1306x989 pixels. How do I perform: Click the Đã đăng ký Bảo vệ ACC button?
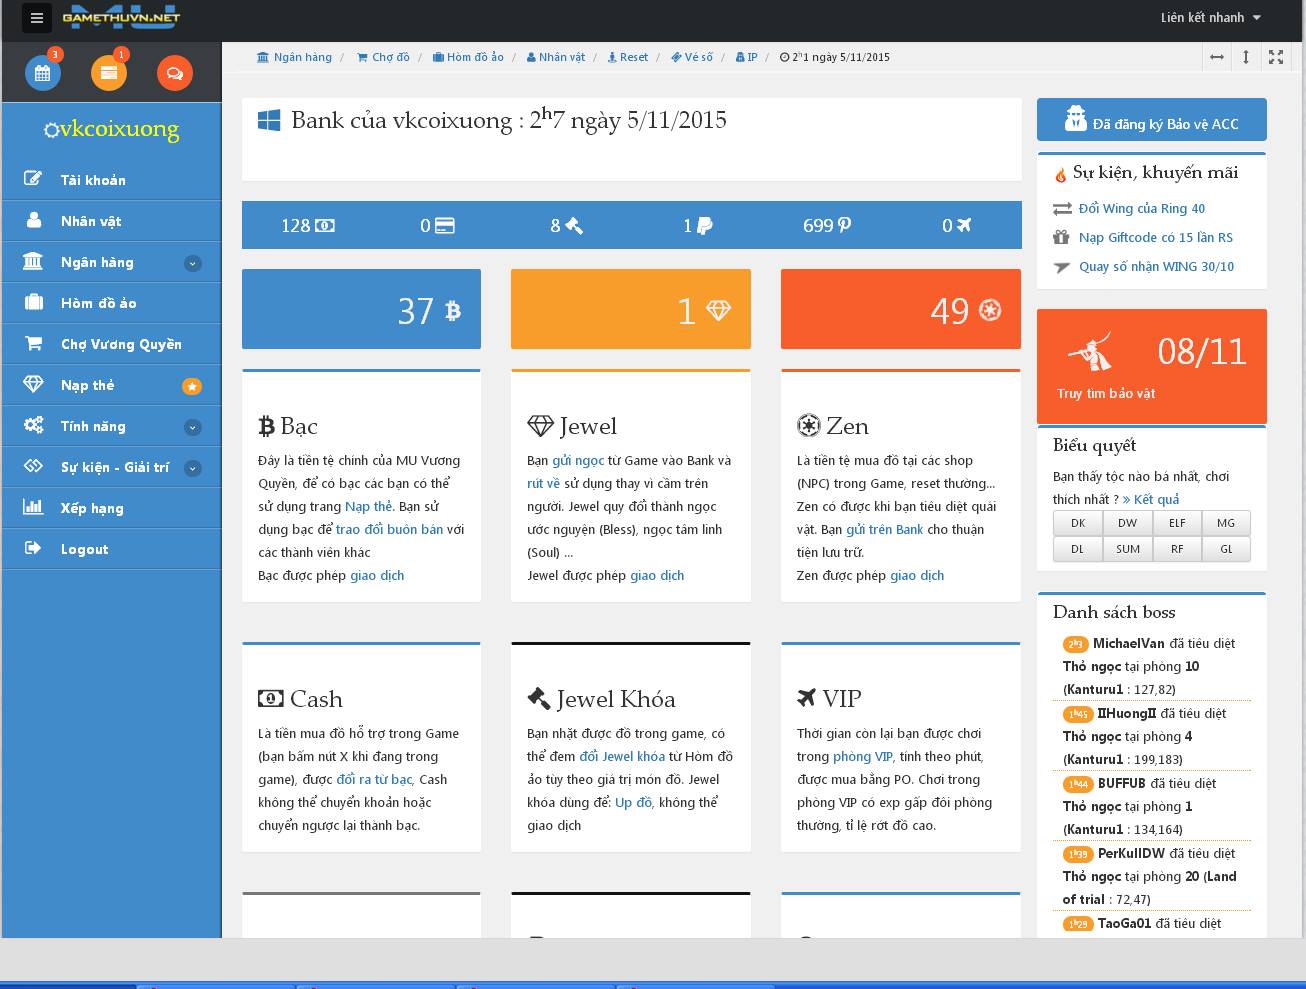(1151, 120)
